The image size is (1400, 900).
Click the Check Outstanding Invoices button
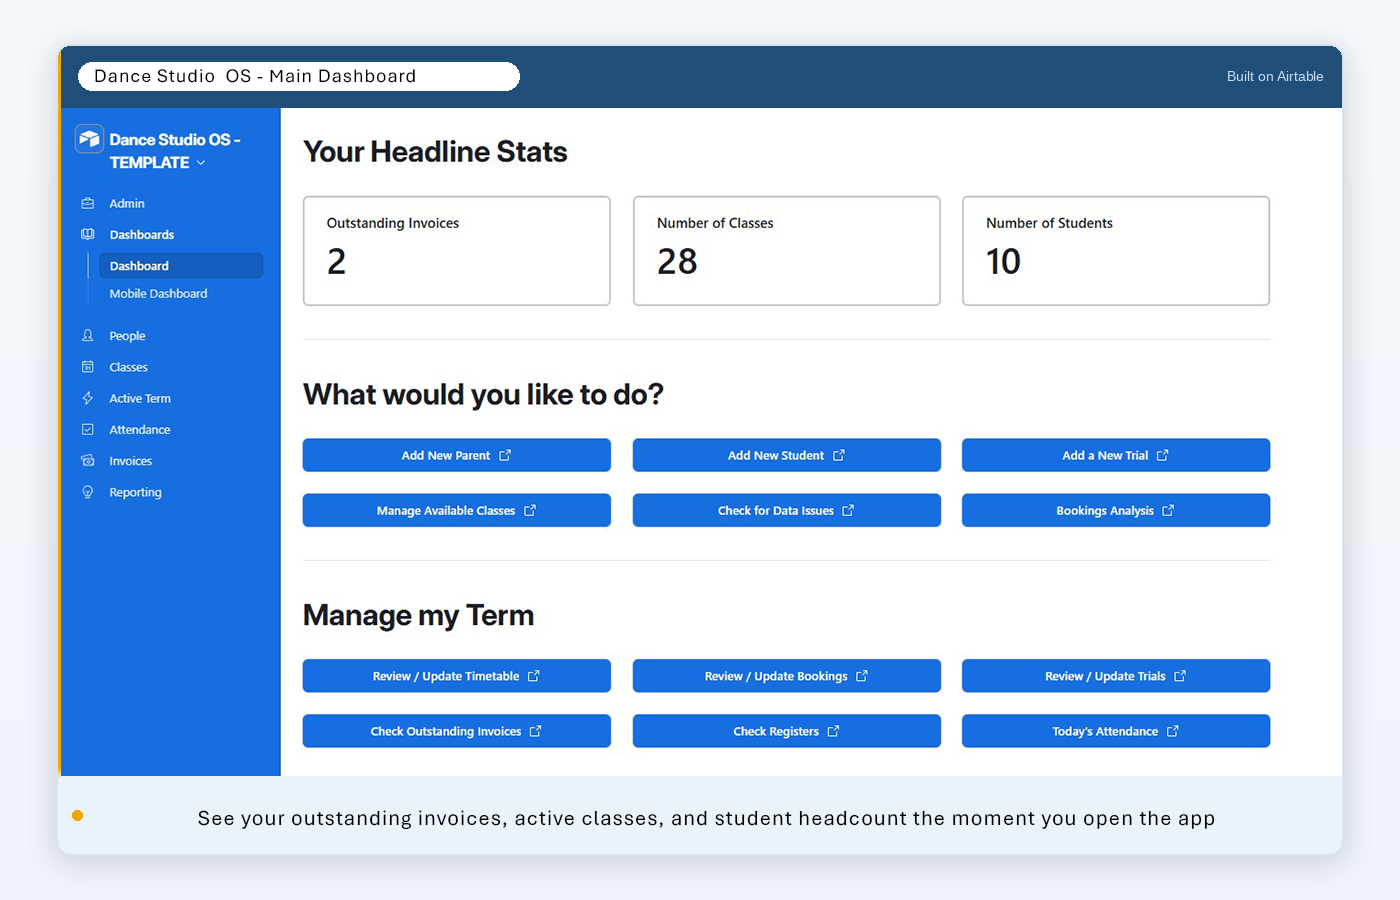[x=457, y=731]
